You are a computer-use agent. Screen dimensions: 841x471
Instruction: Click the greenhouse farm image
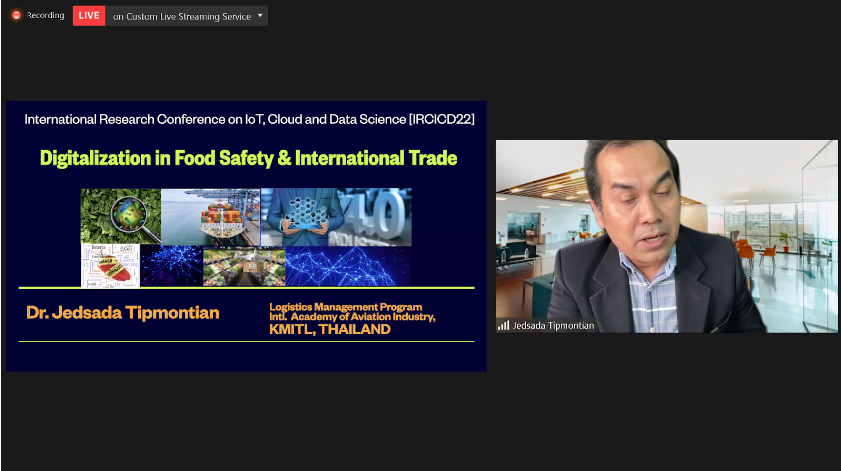click(244, 266)
